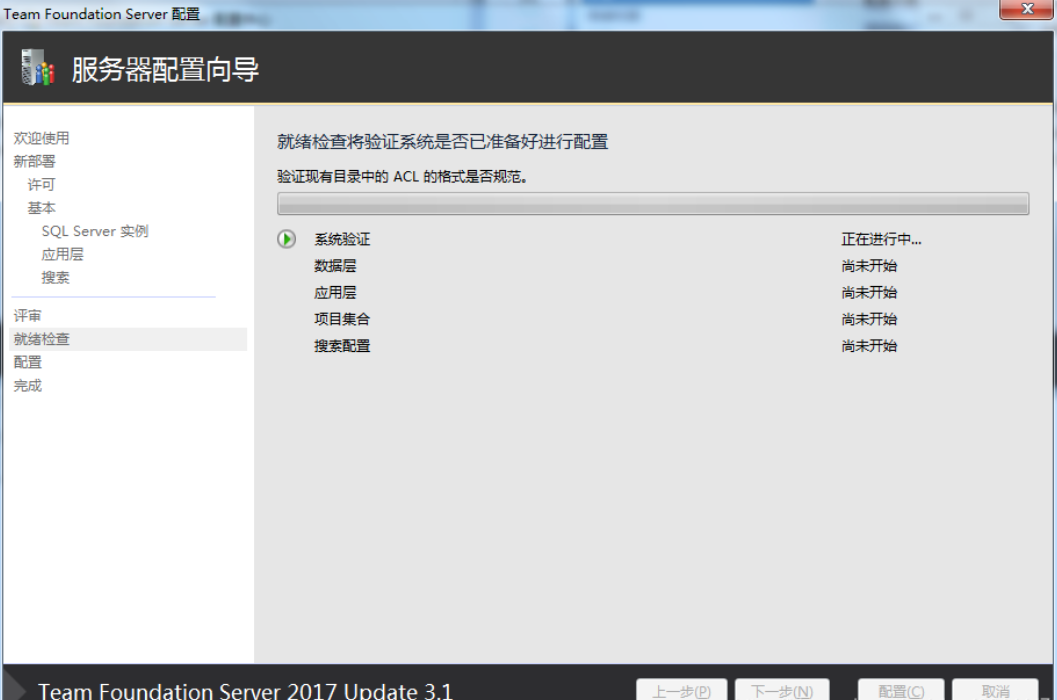Click the 搜索配置 check row label
Screen dimensions: 1057x700
pyautogui.click(x=342, y=346)
